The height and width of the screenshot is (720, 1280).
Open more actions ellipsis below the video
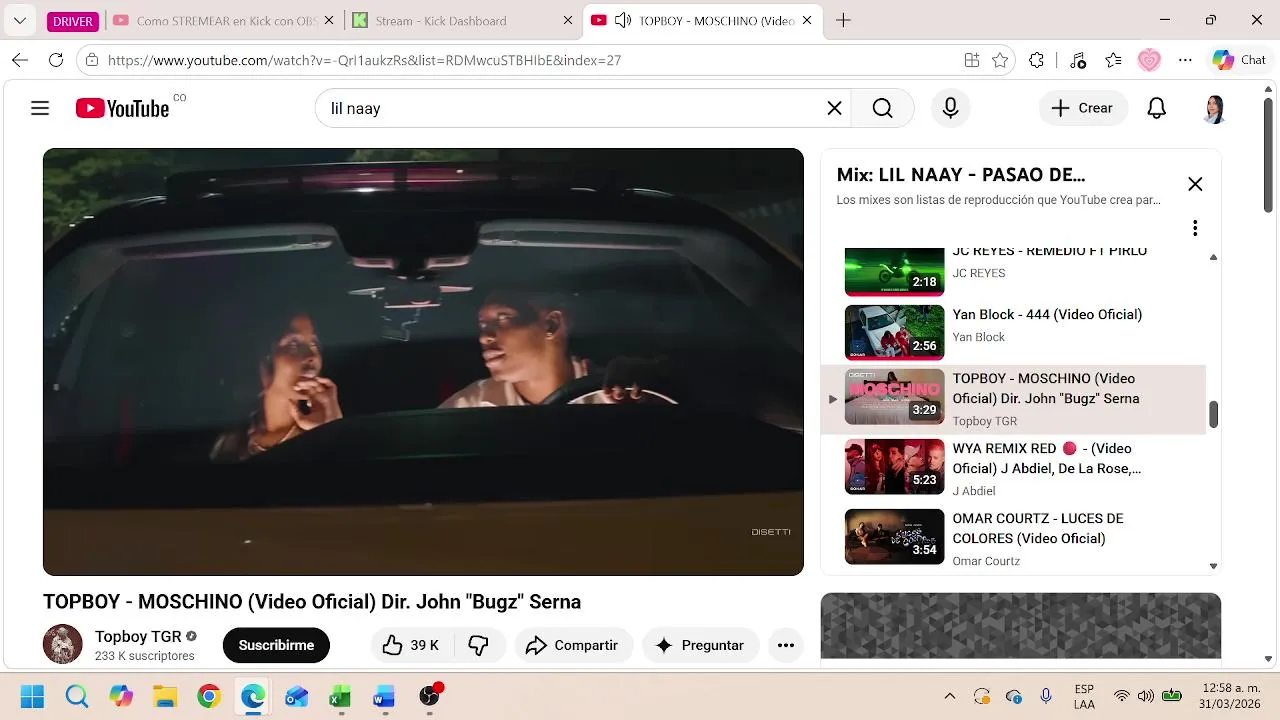tap(786, 645)
